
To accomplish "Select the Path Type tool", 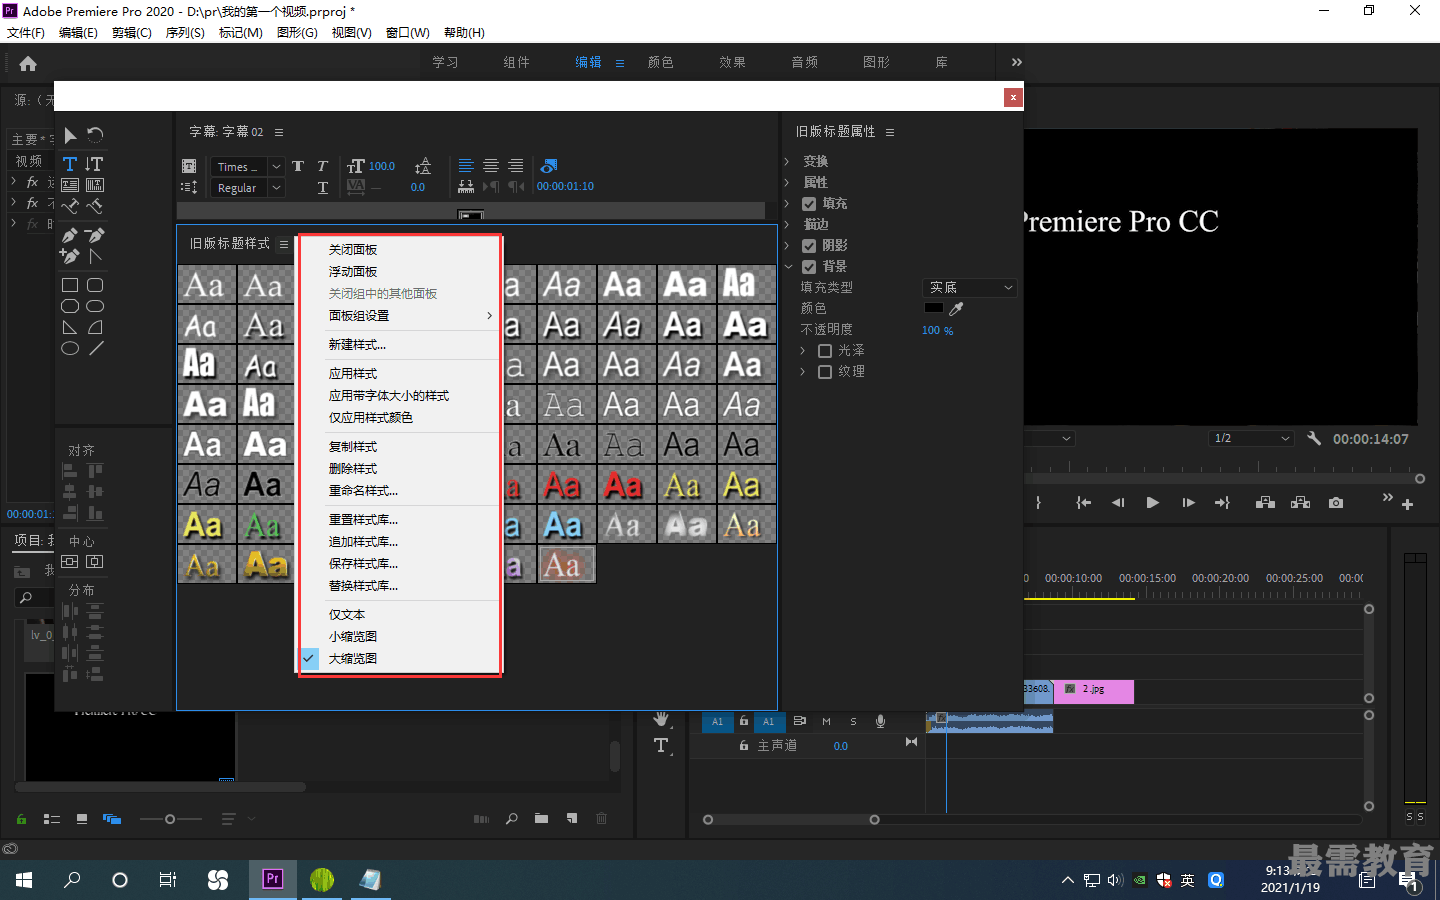I will pos(70,206).
